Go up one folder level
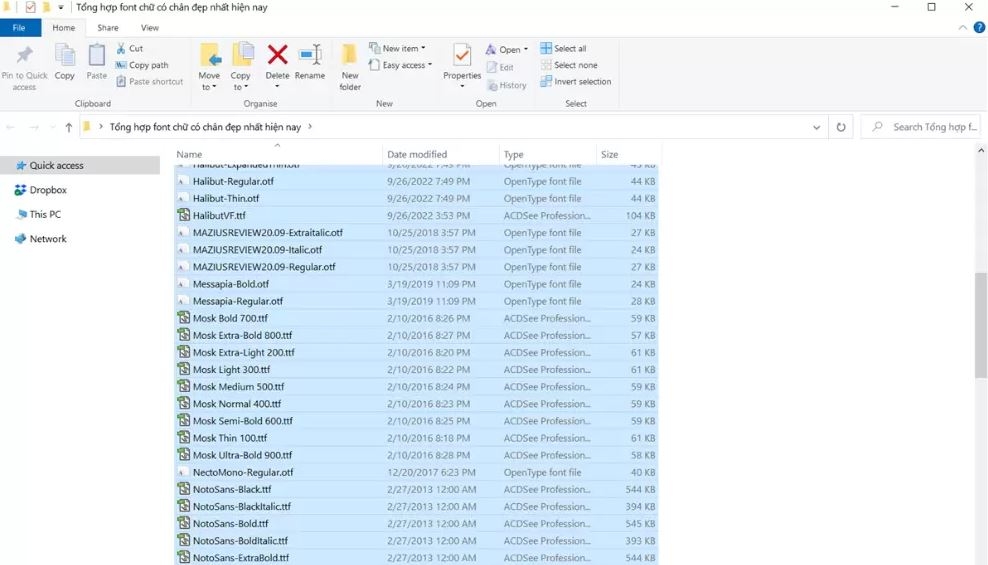The width and height of the screenshot is (988, 565). (x=69, y=127)
